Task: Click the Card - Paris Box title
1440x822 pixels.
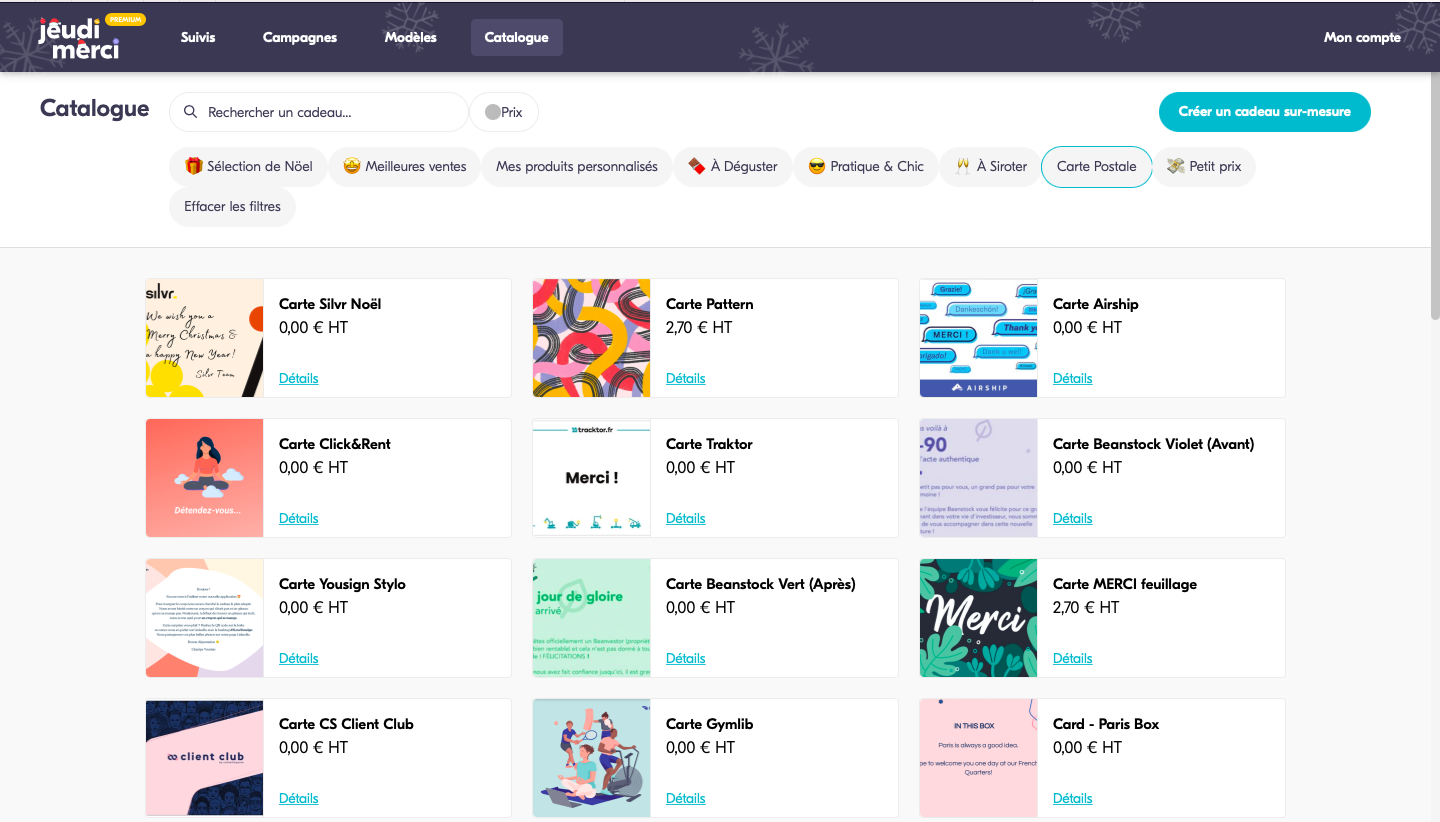Action: coord(1106,724)
